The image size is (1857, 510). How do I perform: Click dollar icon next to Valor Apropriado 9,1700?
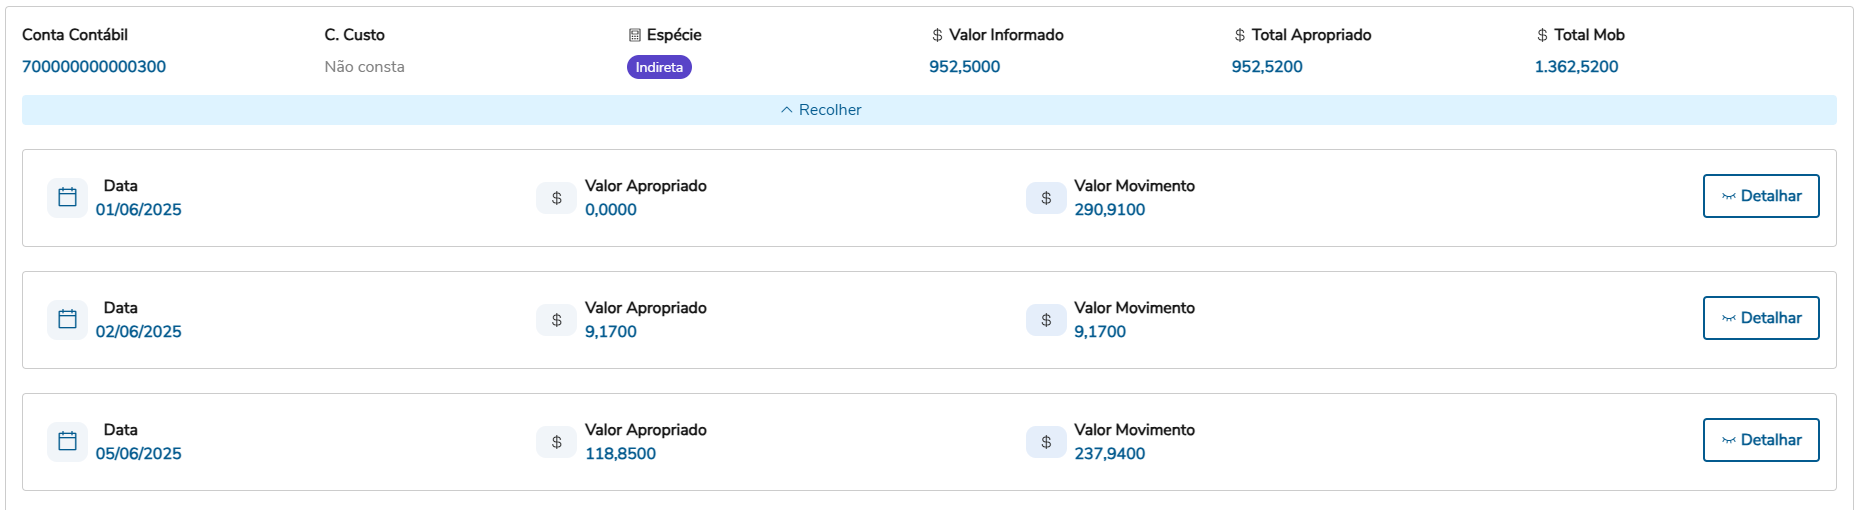tap(556, 320)
